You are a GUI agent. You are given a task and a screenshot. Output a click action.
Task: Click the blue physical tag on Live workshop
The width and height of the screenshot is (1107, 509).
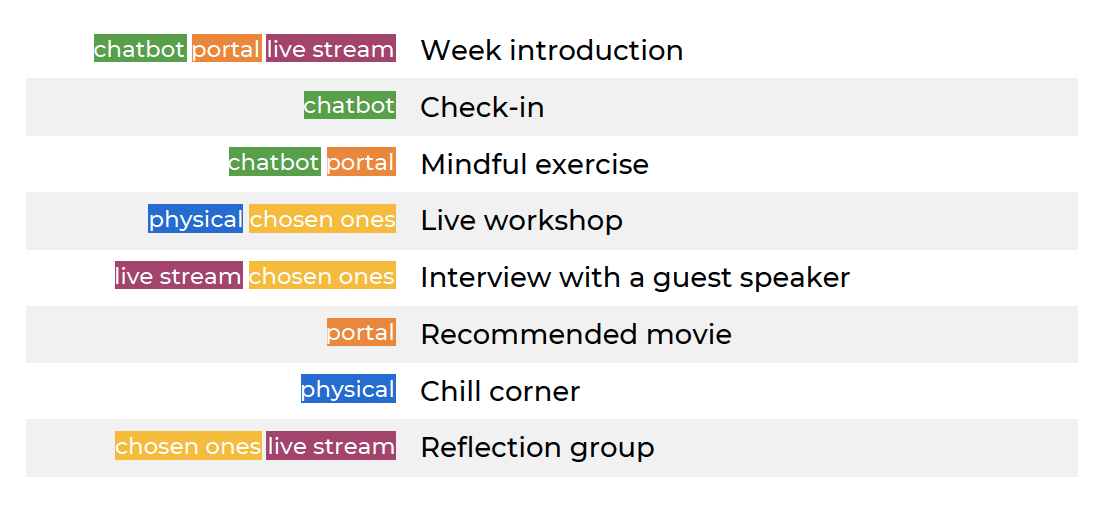195,219
